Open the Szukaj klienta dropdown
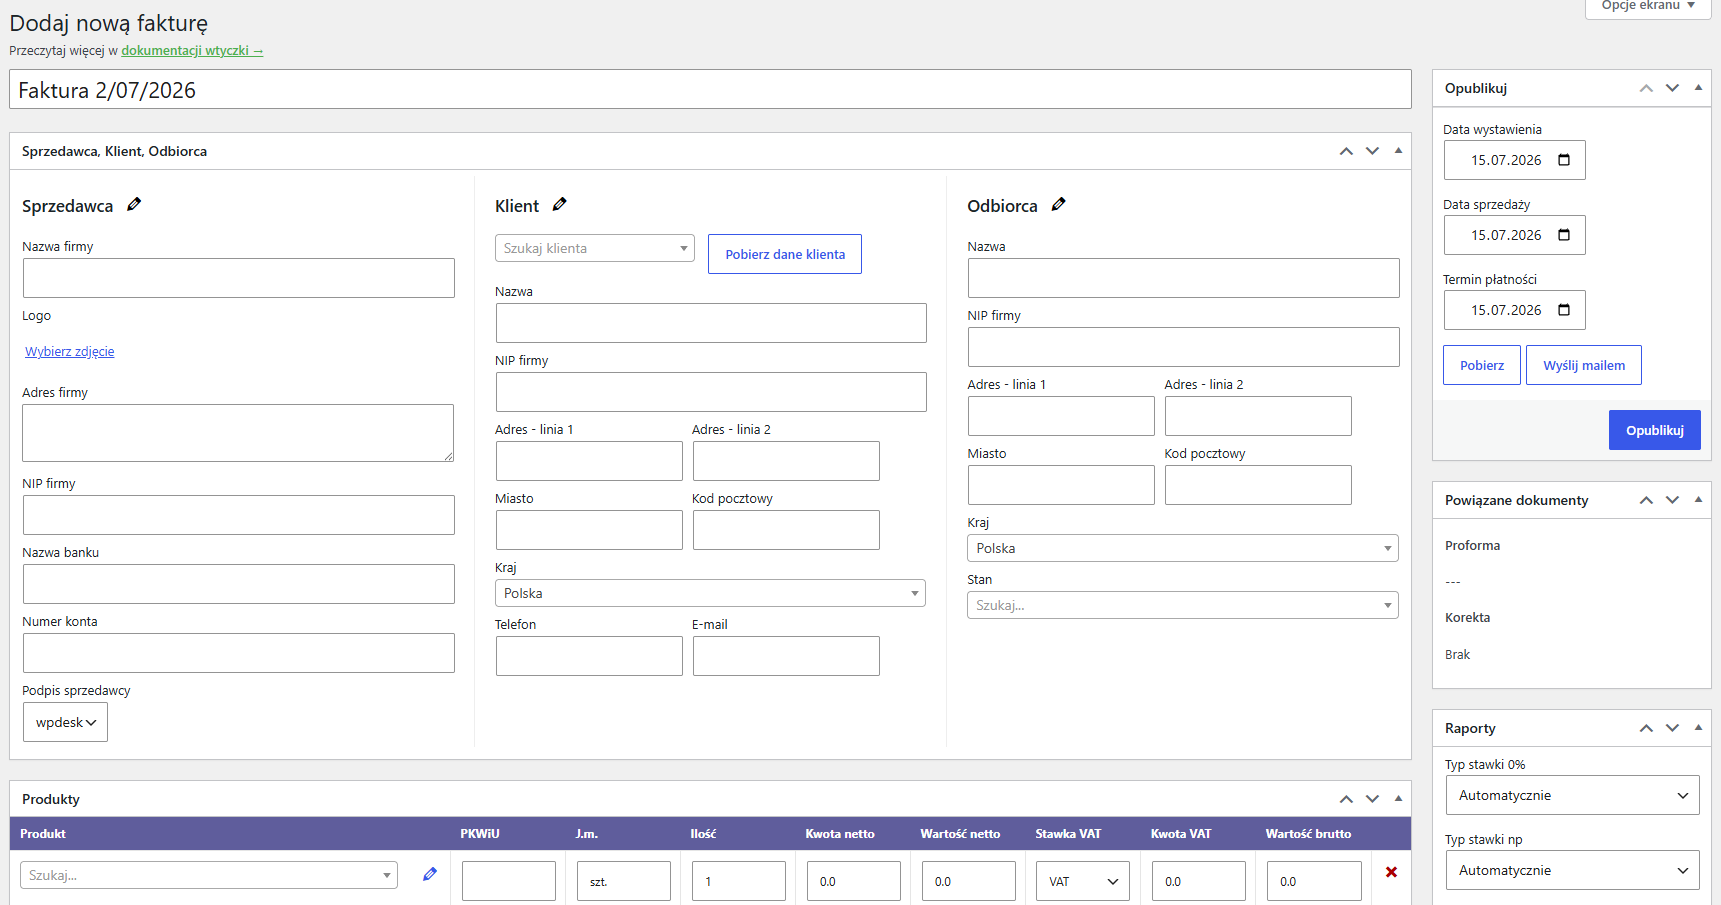 pos(595,248)
